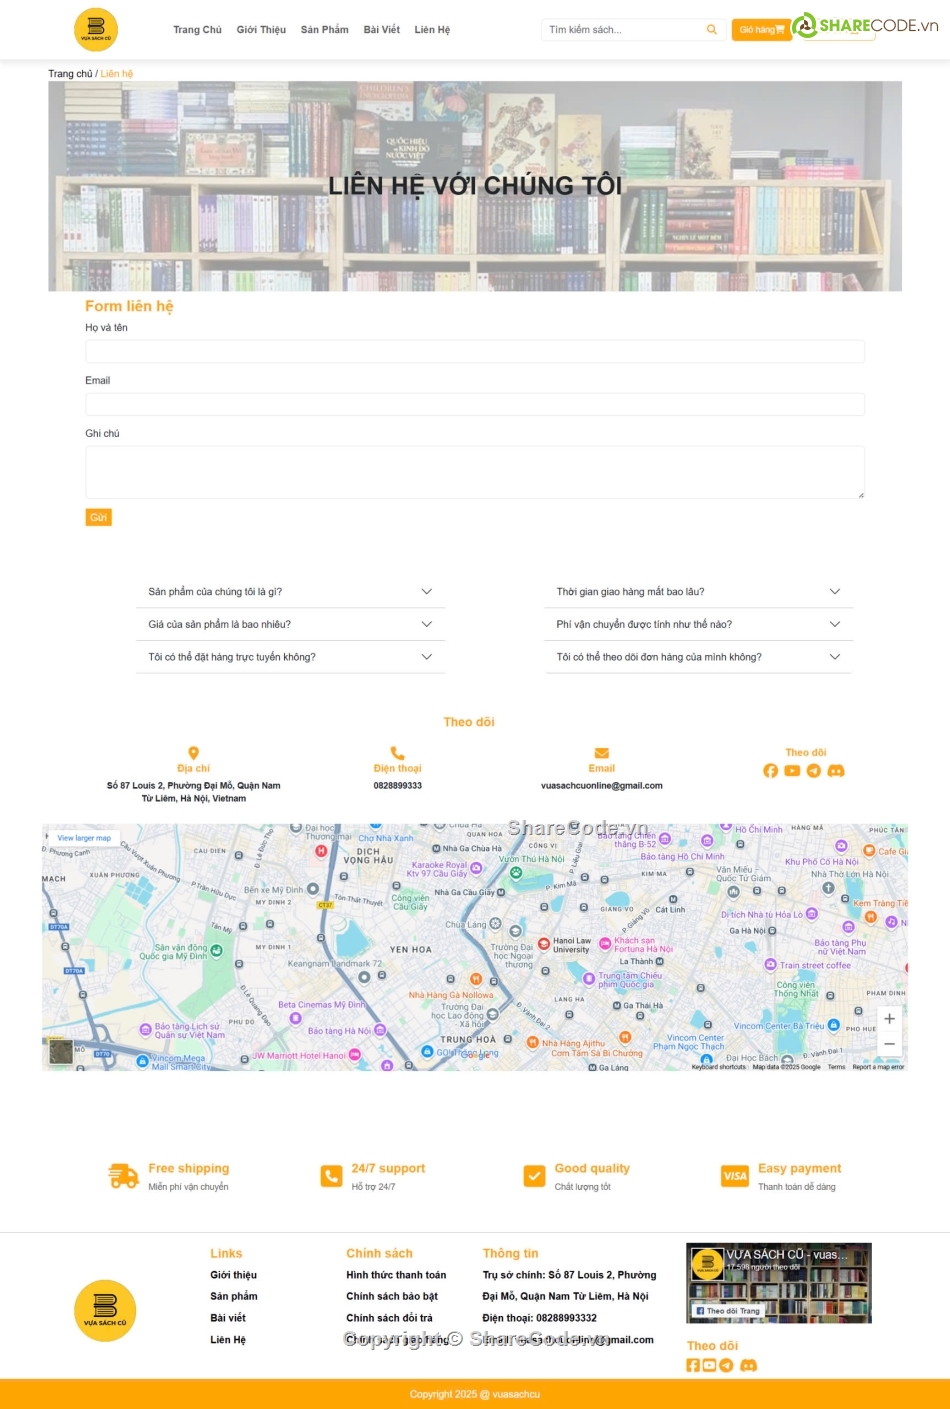Open VỰA SÁCH CŨ Facebook page title
950x1409 pixels.
pos(787,1255)
